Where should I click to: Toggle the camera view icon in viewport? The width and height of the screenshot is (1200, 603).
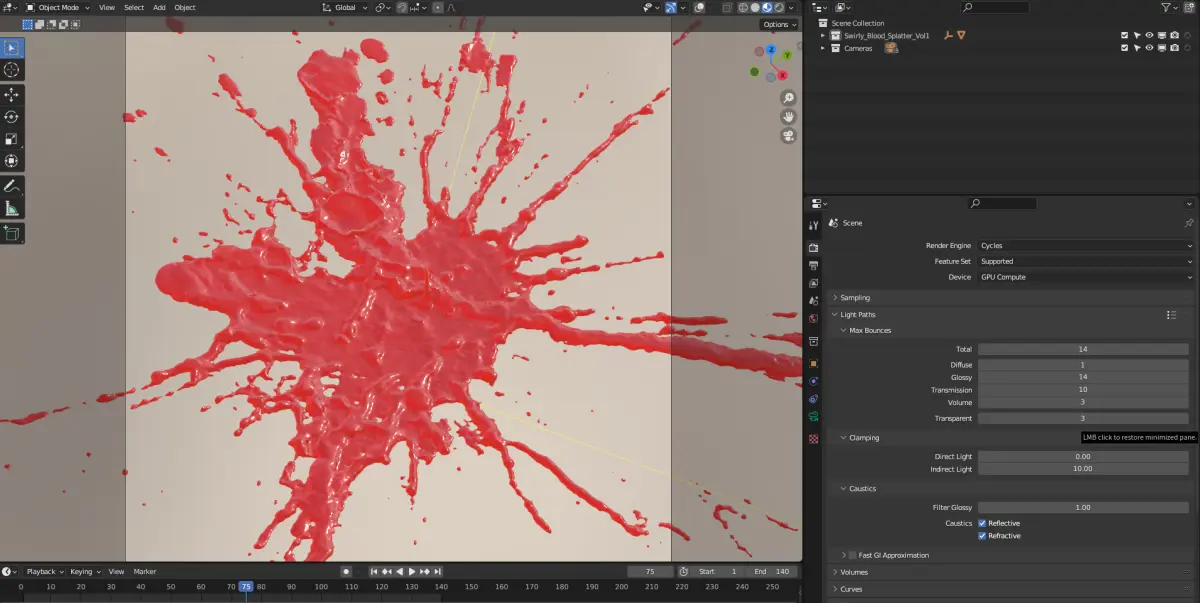pos(788,136)
